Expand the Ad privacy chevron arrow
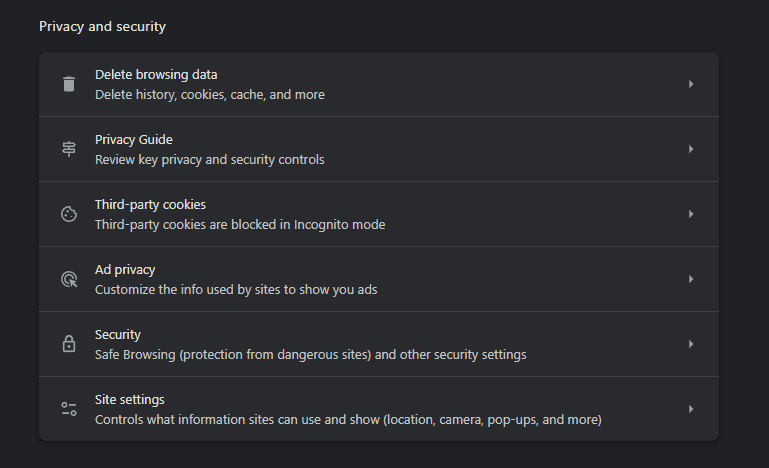769x468 pixels. click(691, 279)
